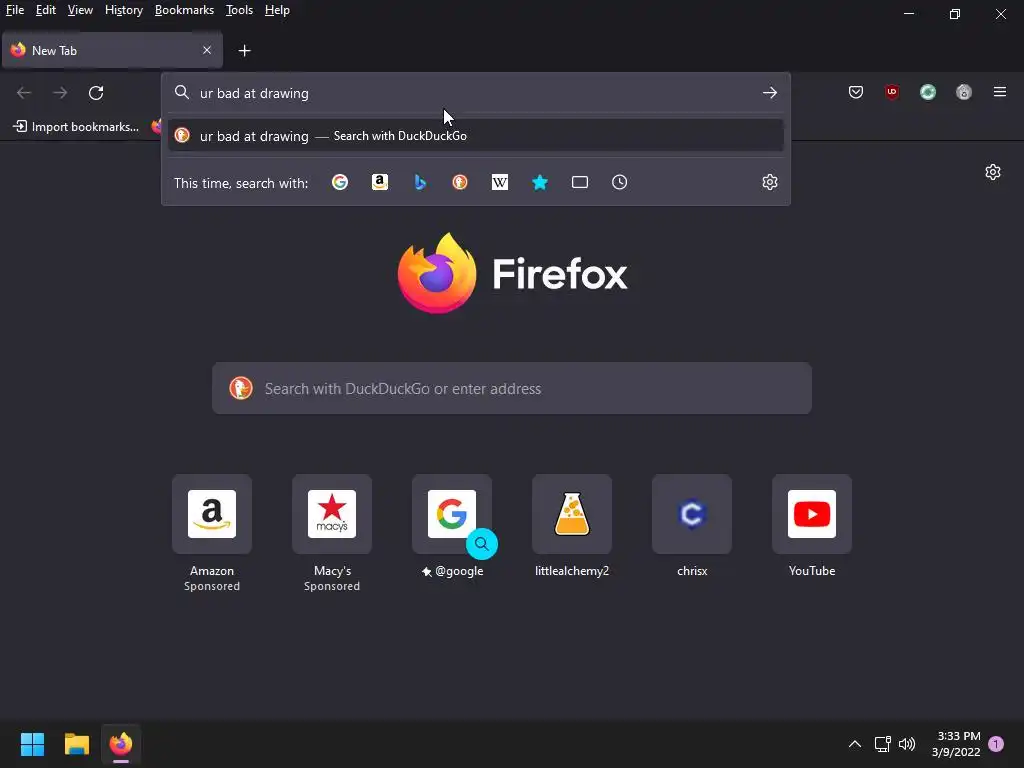Open the Edit menu
The width and height of the screenshot is (1024, 768).
click(46, 10)
